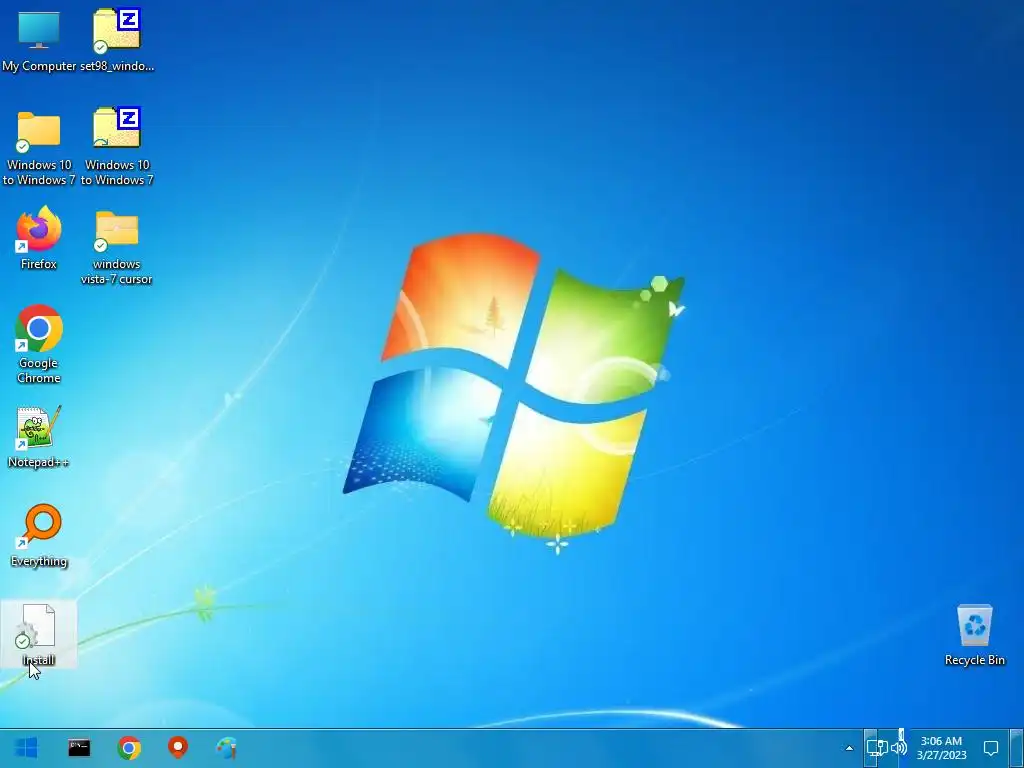This screenshot has width=1024, height=768.
Task: Select the Everything search shortcut
Action: coord(39,536)
